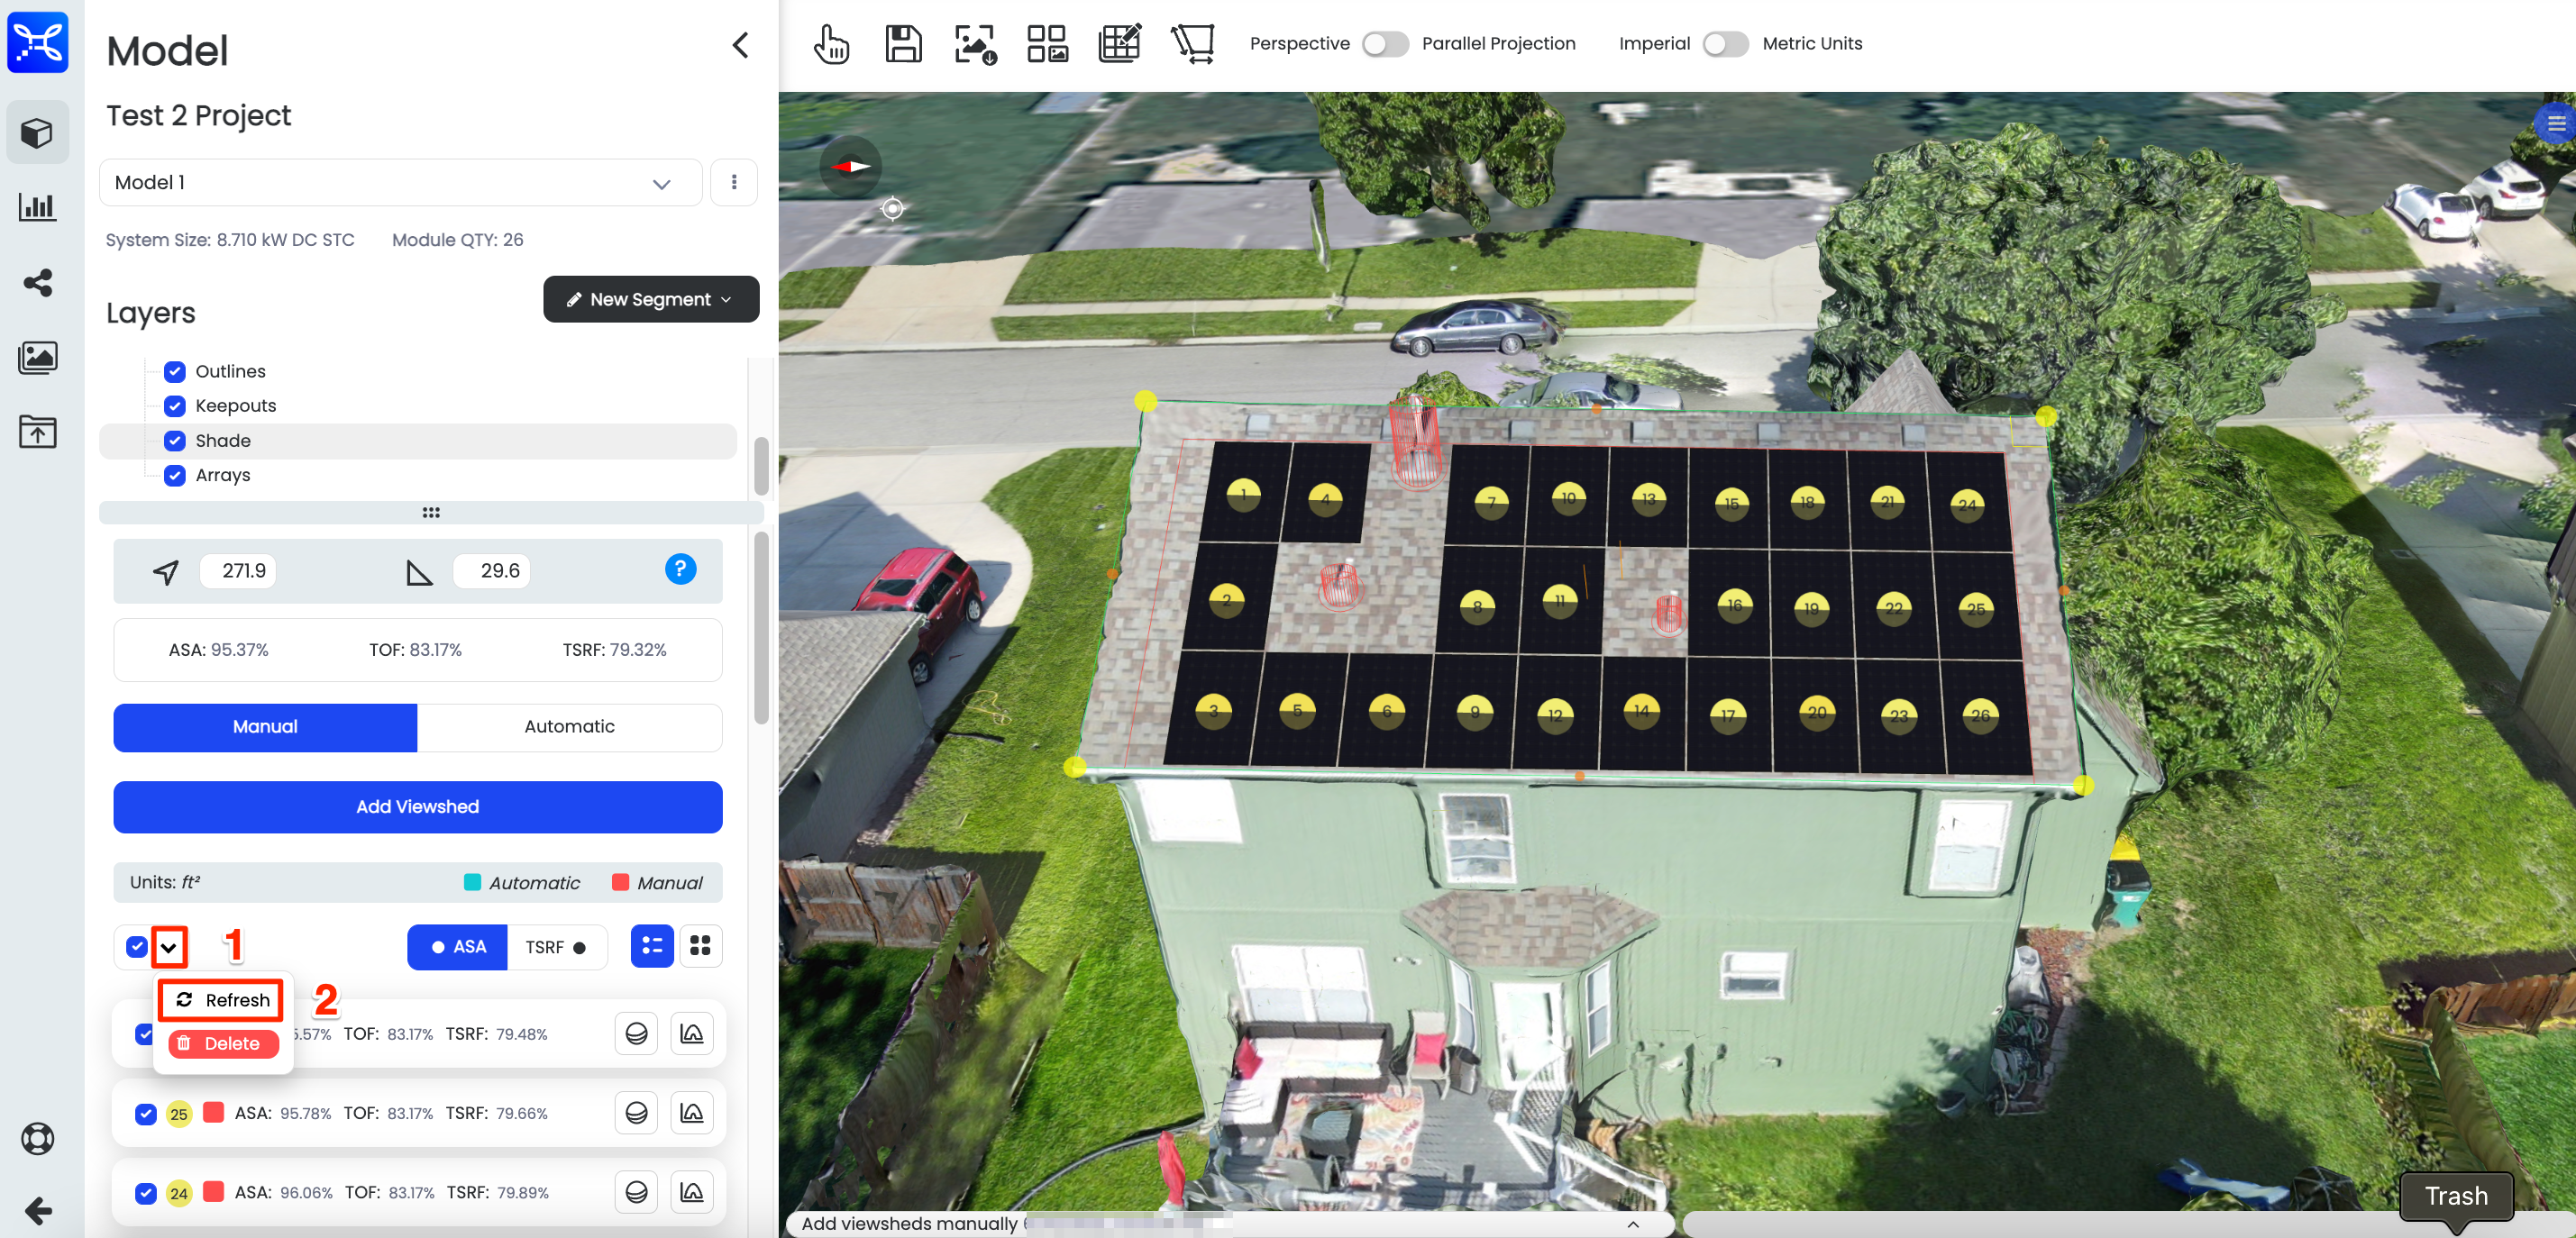
Task: Click the Add Viewshed button
Action: 417,807
